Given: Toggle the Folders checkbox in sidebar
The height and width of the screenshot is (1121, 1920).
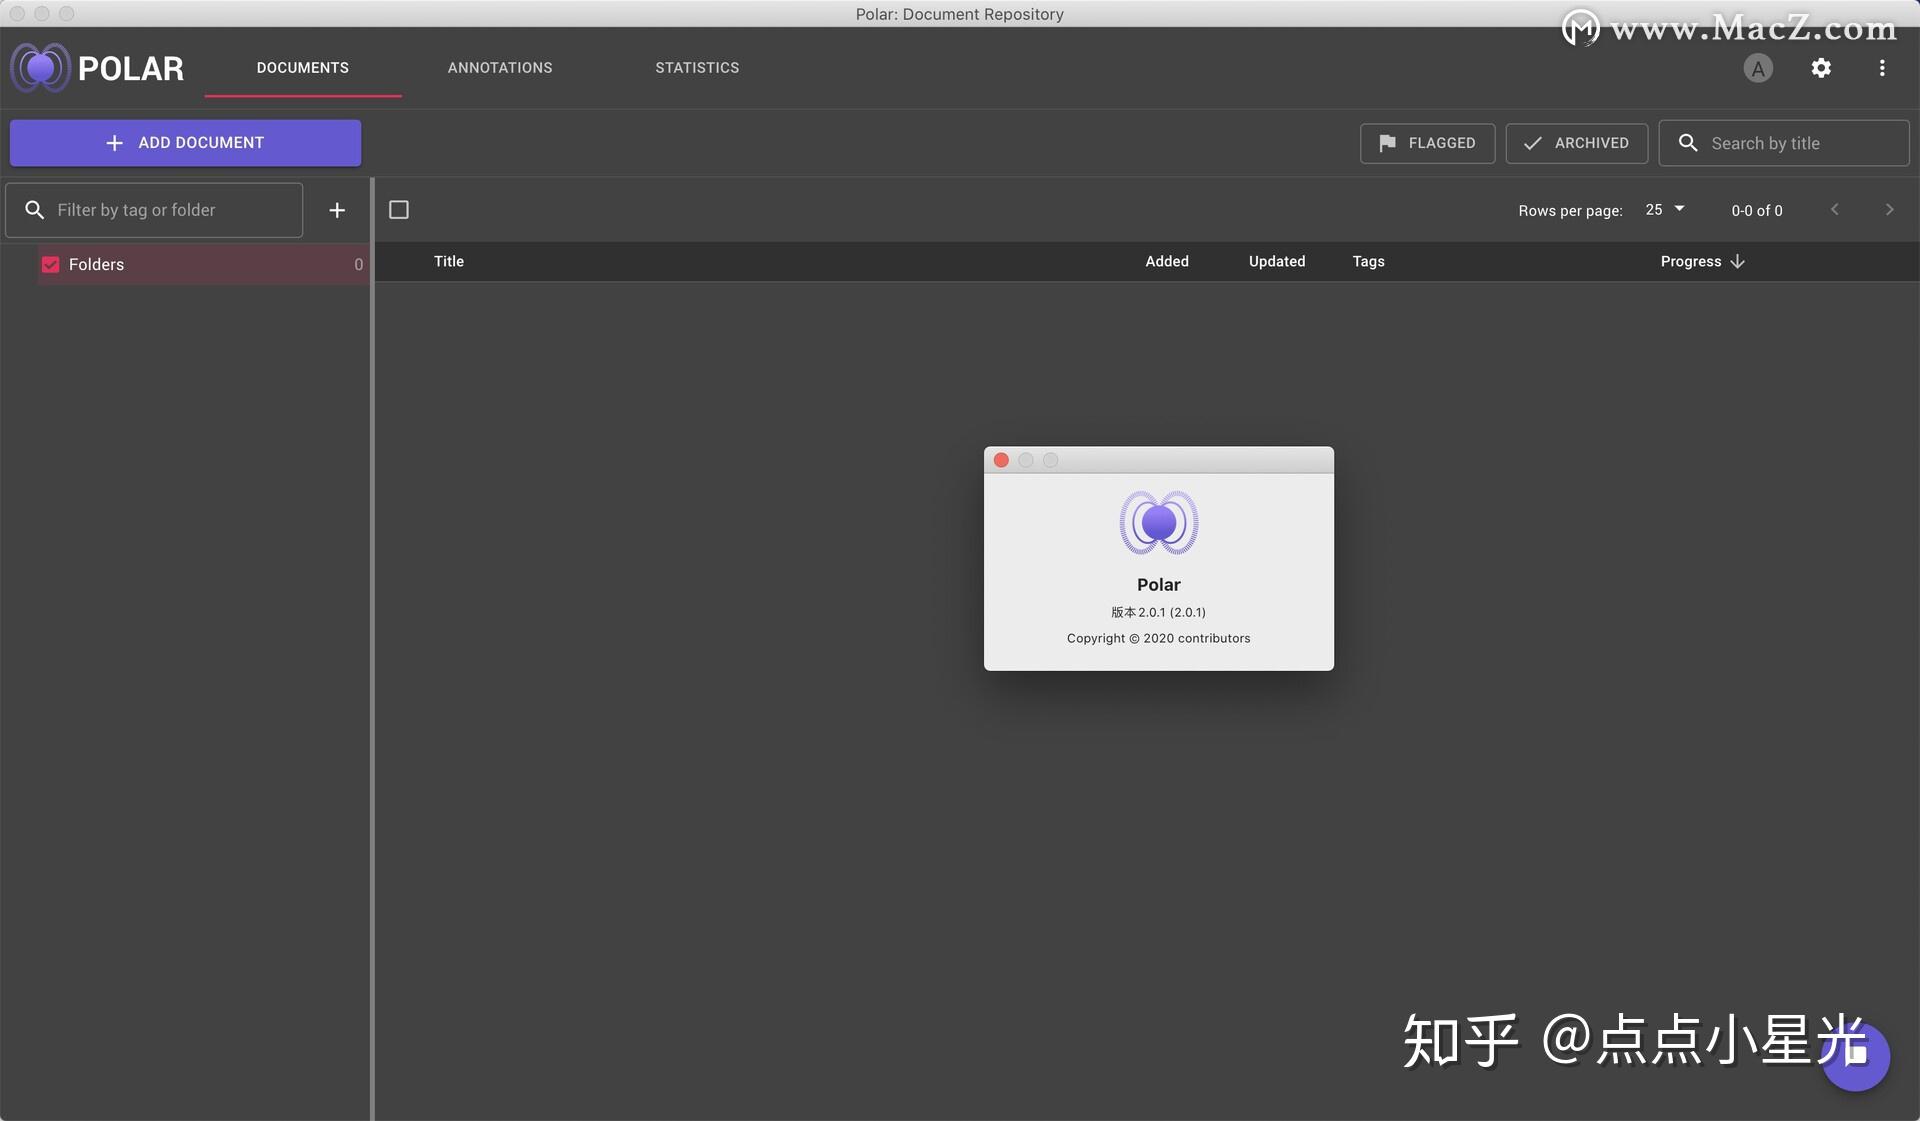Looking at the screenshot, I should point(49,264).
